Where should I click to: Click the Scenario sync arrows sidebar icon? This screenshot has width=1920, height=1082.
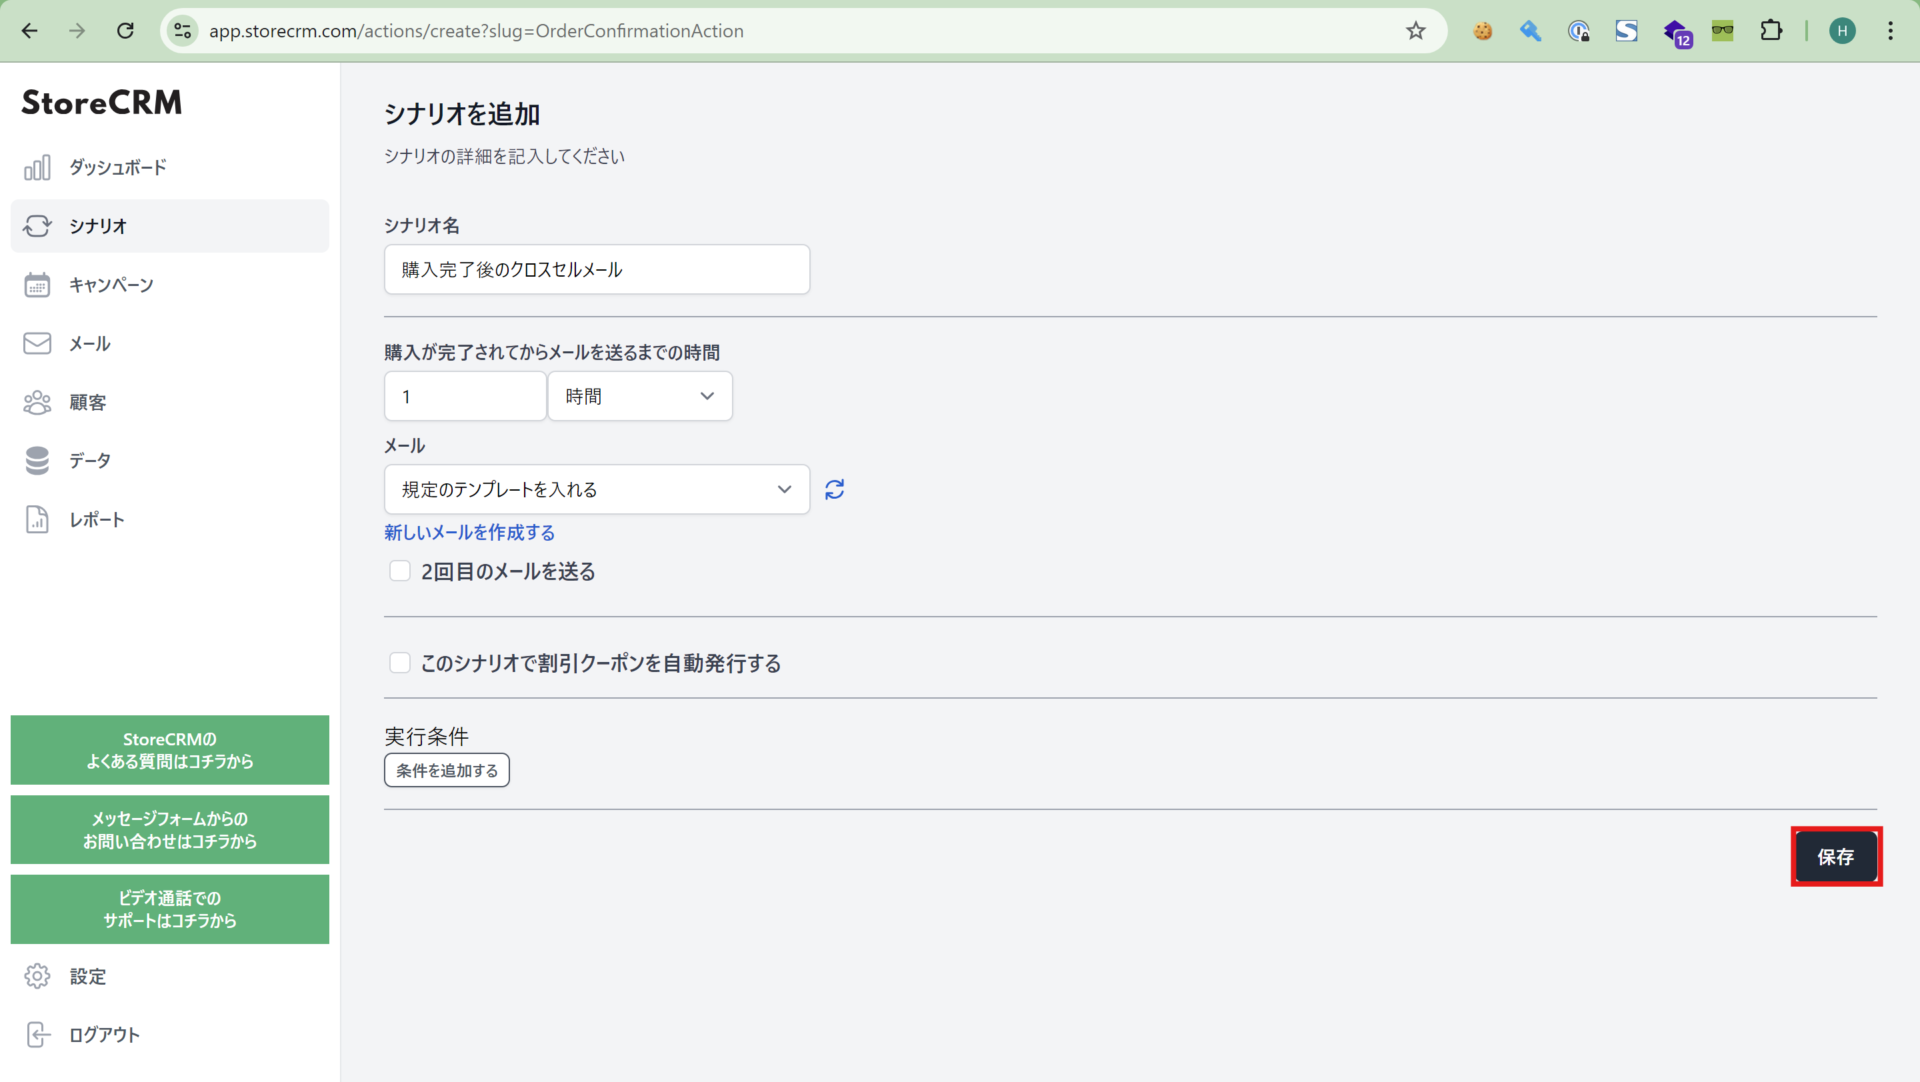[37, 226]
